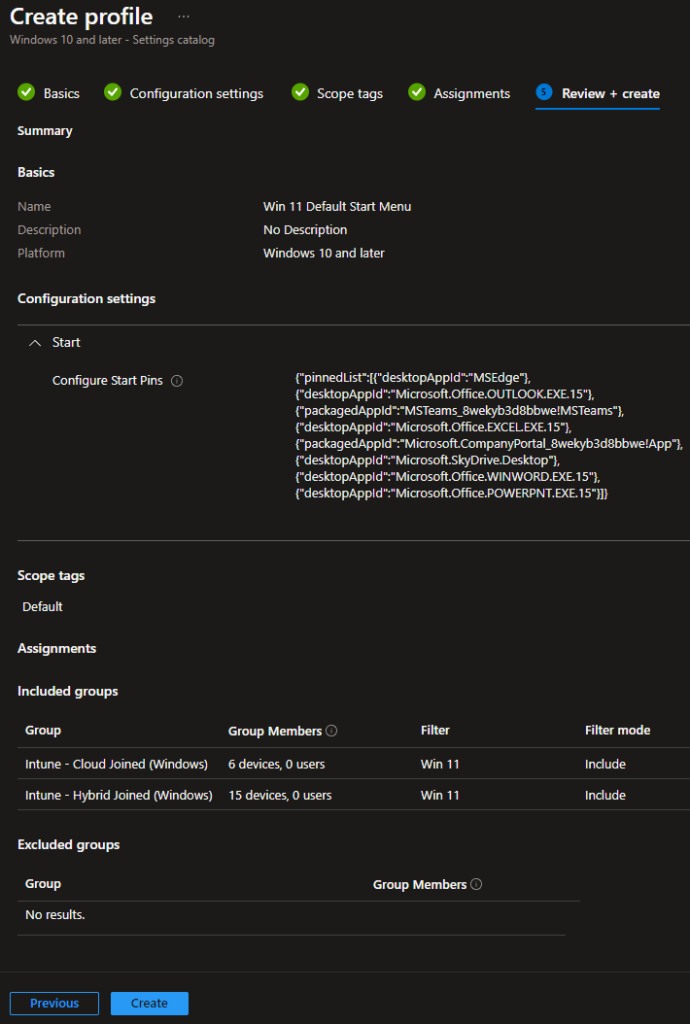Switch to the Assignments step
Image resolution: width=690 pixels, height=1024 pixels.
click(470, 93)
